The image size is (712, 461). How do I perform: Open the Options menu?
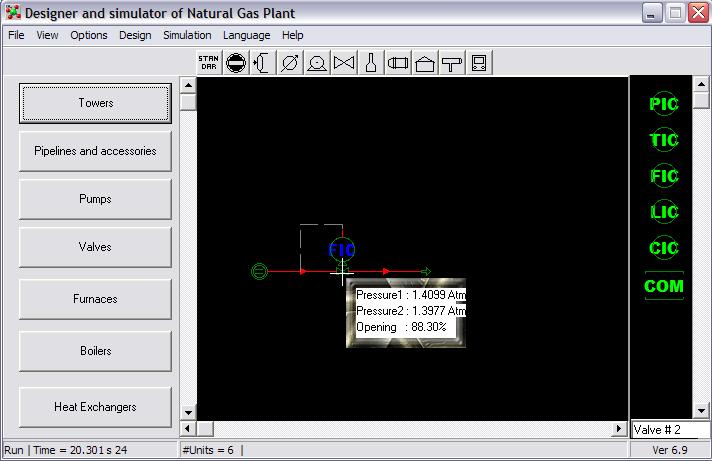89,35
